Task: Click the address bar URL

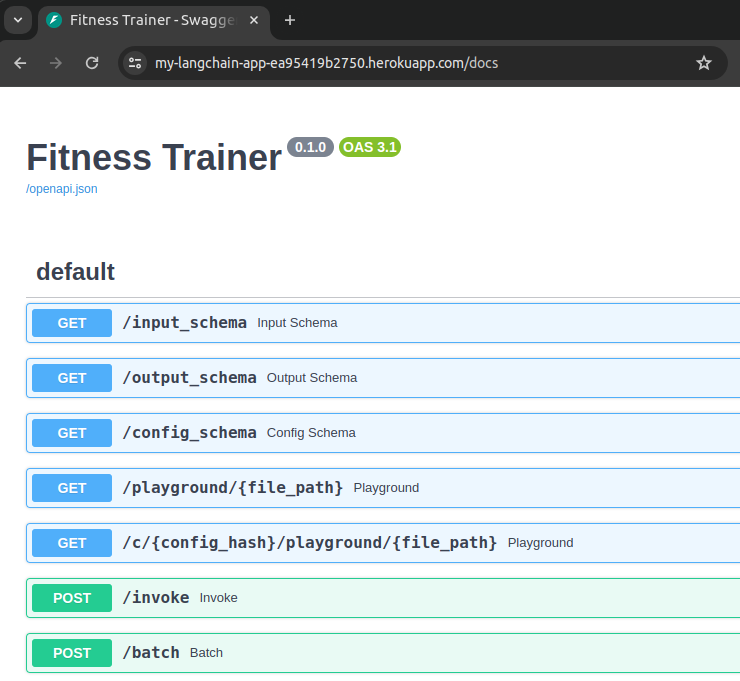Action: coord(327,63)
